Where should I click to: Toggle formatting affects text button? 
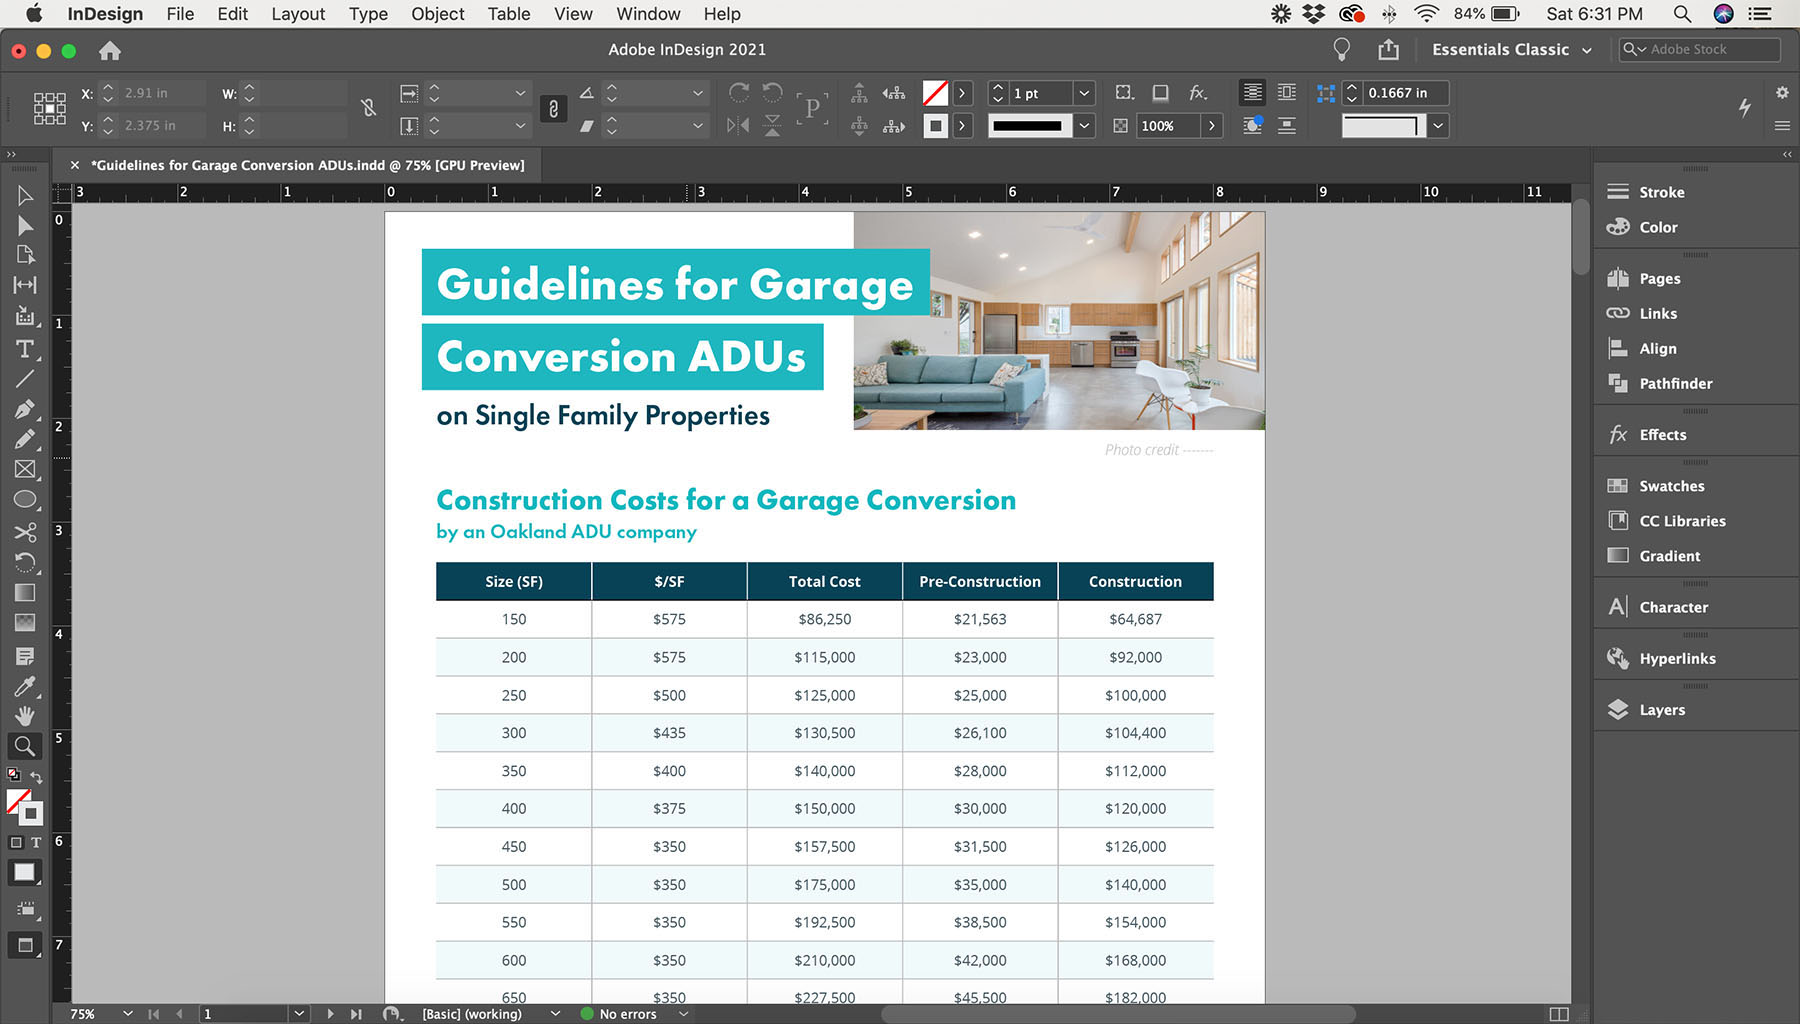point(36,843)
